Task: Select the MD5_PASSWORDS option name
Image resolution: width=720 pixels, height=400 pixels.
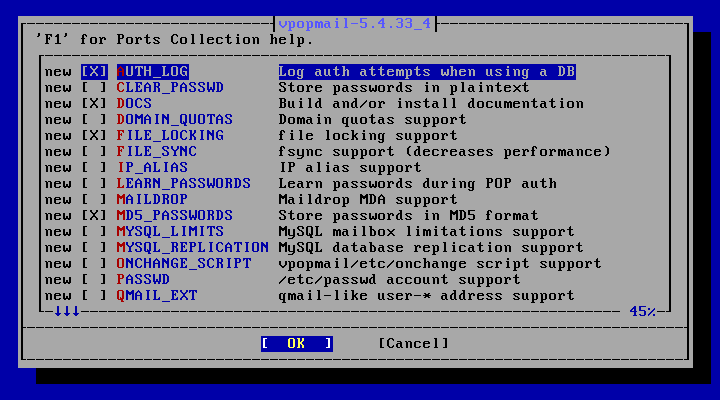Action: (x=175, y=216)
